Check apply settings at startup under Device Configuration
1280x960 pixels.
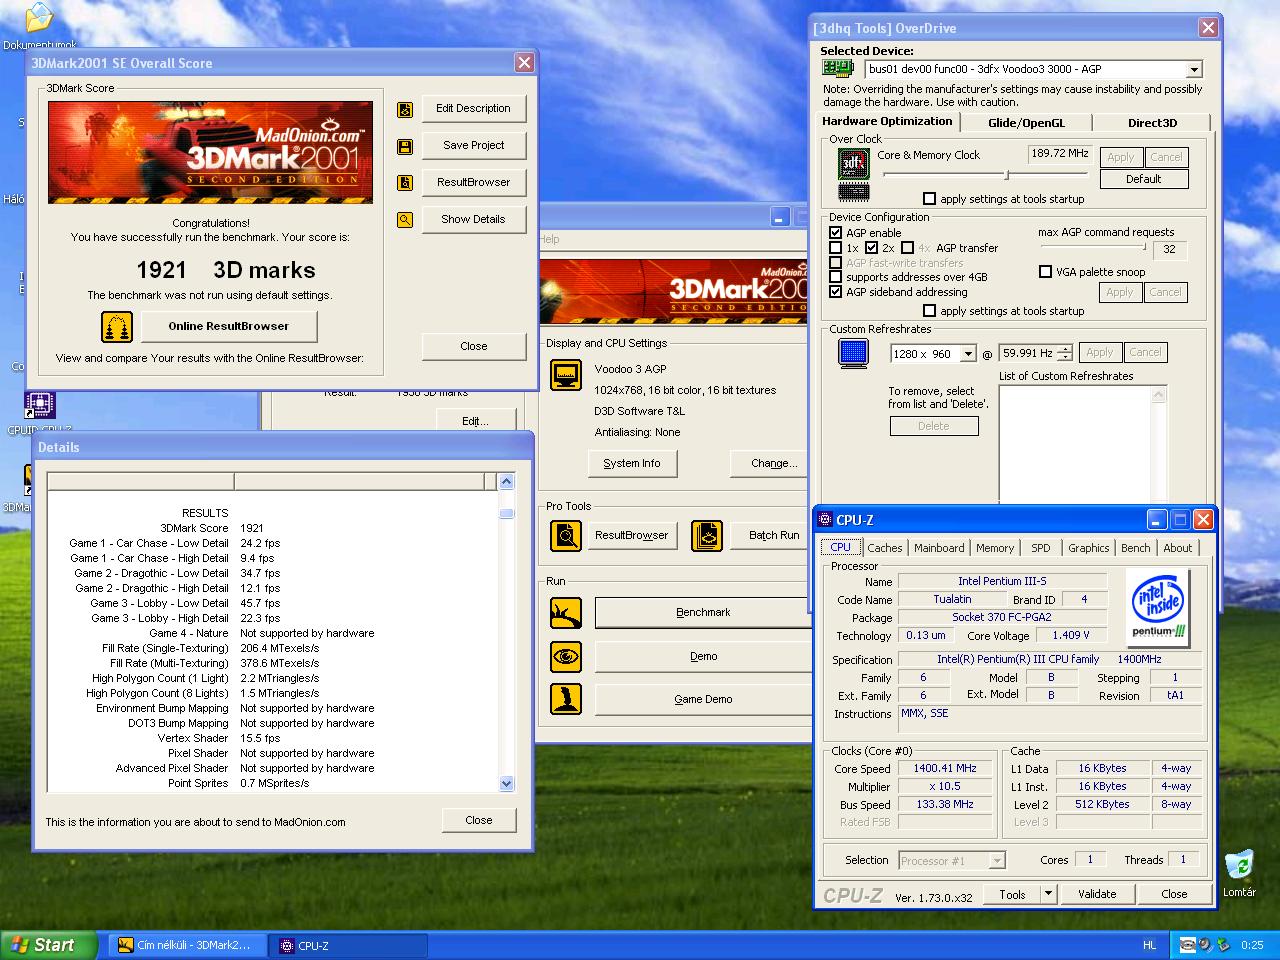tap(930, 311)
